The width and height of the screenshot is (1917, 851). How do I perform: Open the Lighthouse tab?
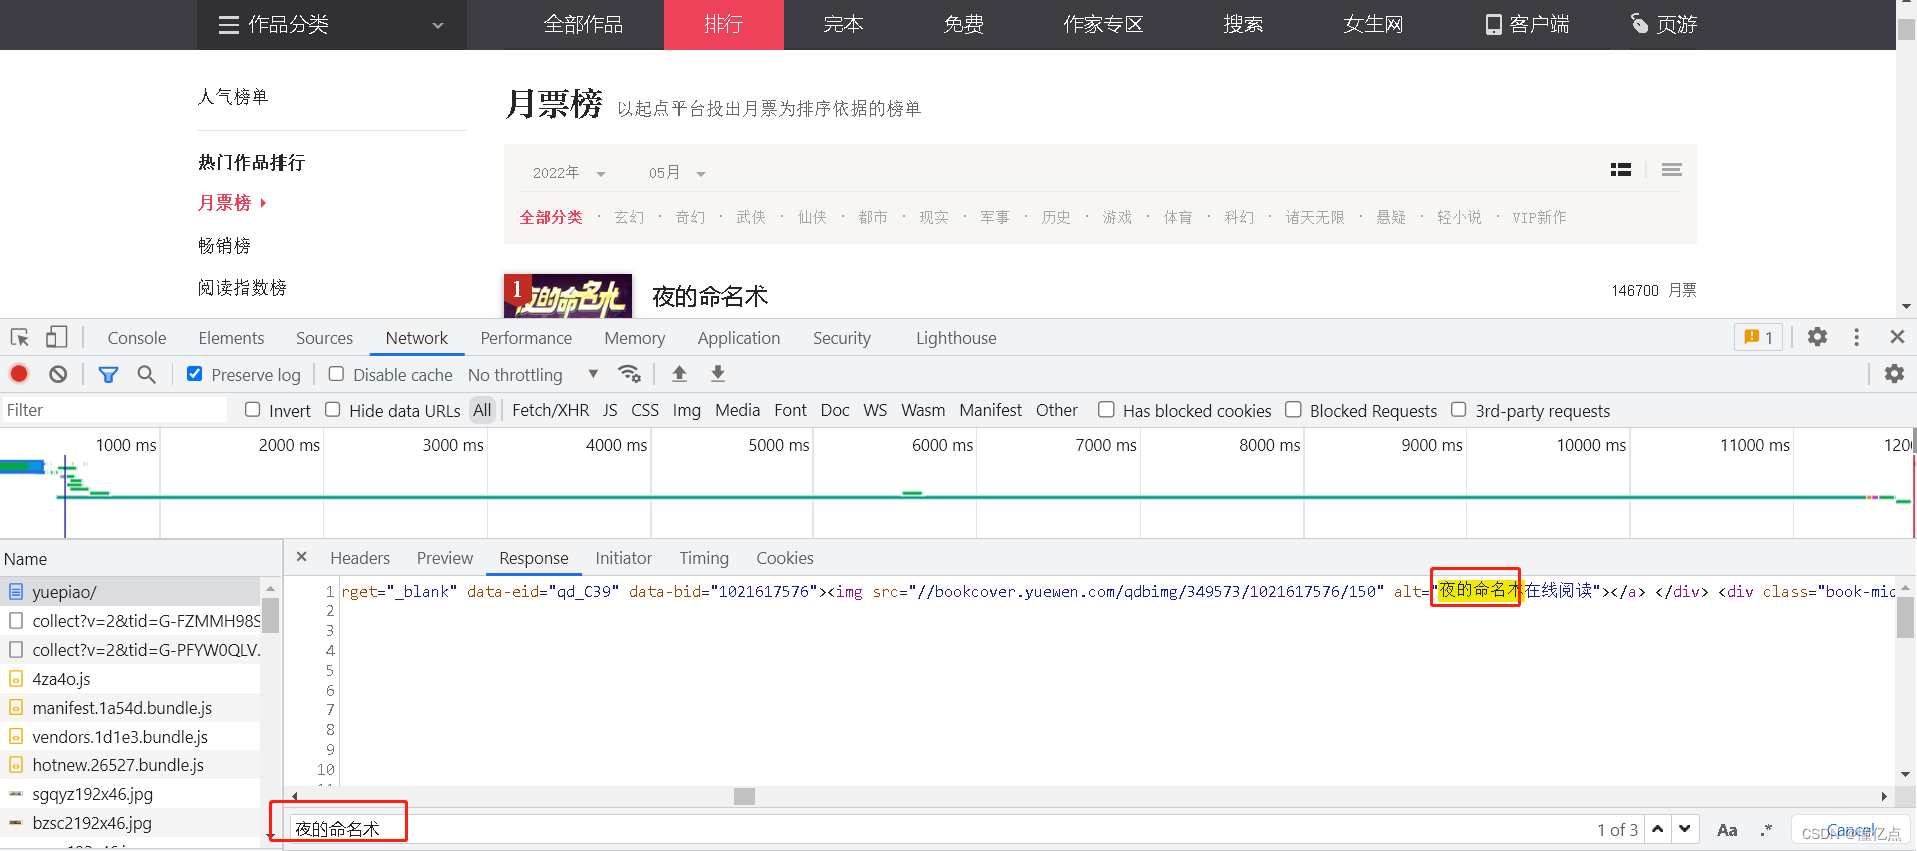pyautogui.click(x=956, y=338)
